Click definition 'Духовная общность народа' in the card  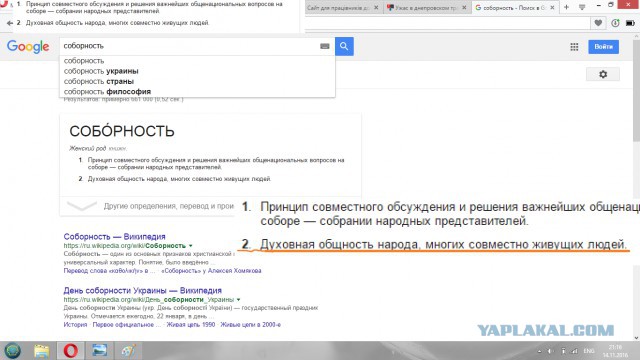click(x=179, y=179)
